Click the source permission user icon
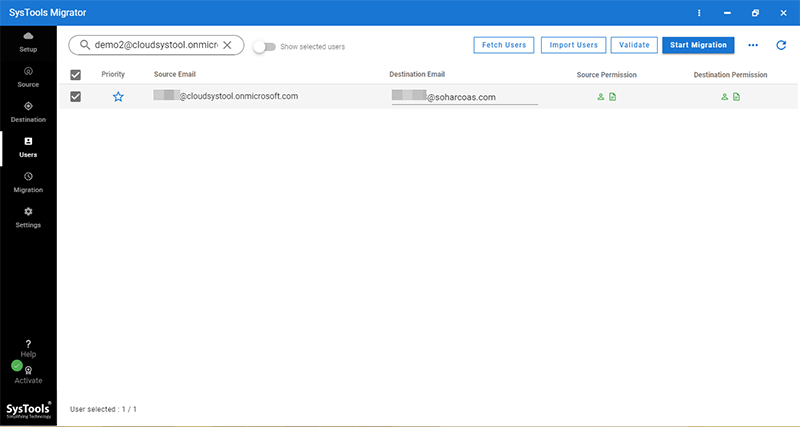This screenshot has width=800, height=427. click(x=601, y=96)
